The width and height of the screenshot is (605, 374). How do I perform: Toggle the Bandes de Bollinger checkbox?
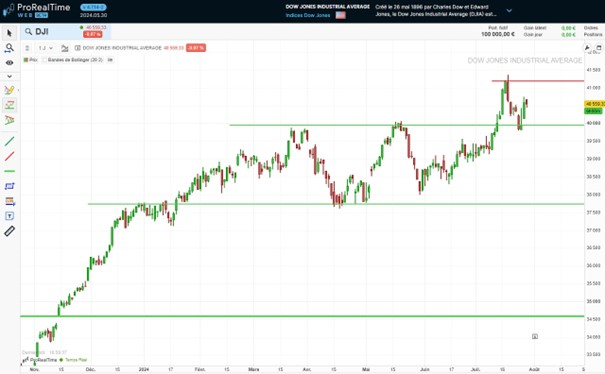[x=44, y=60]
